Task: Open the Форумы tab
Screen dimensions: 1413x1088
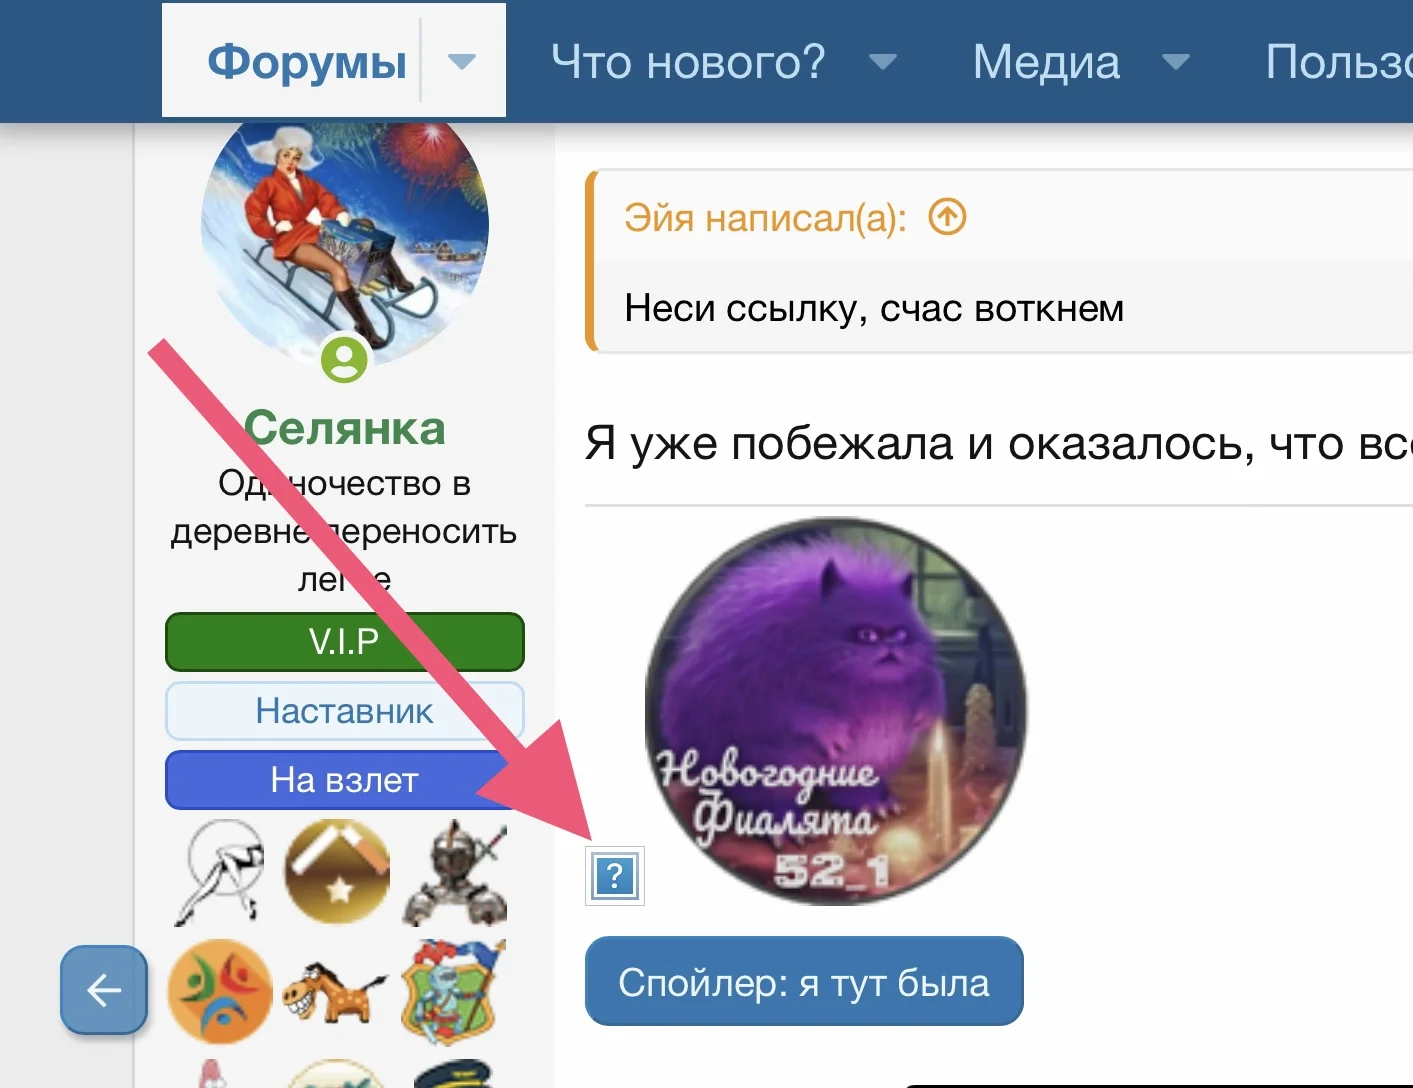Action: [x=307, y=61]
